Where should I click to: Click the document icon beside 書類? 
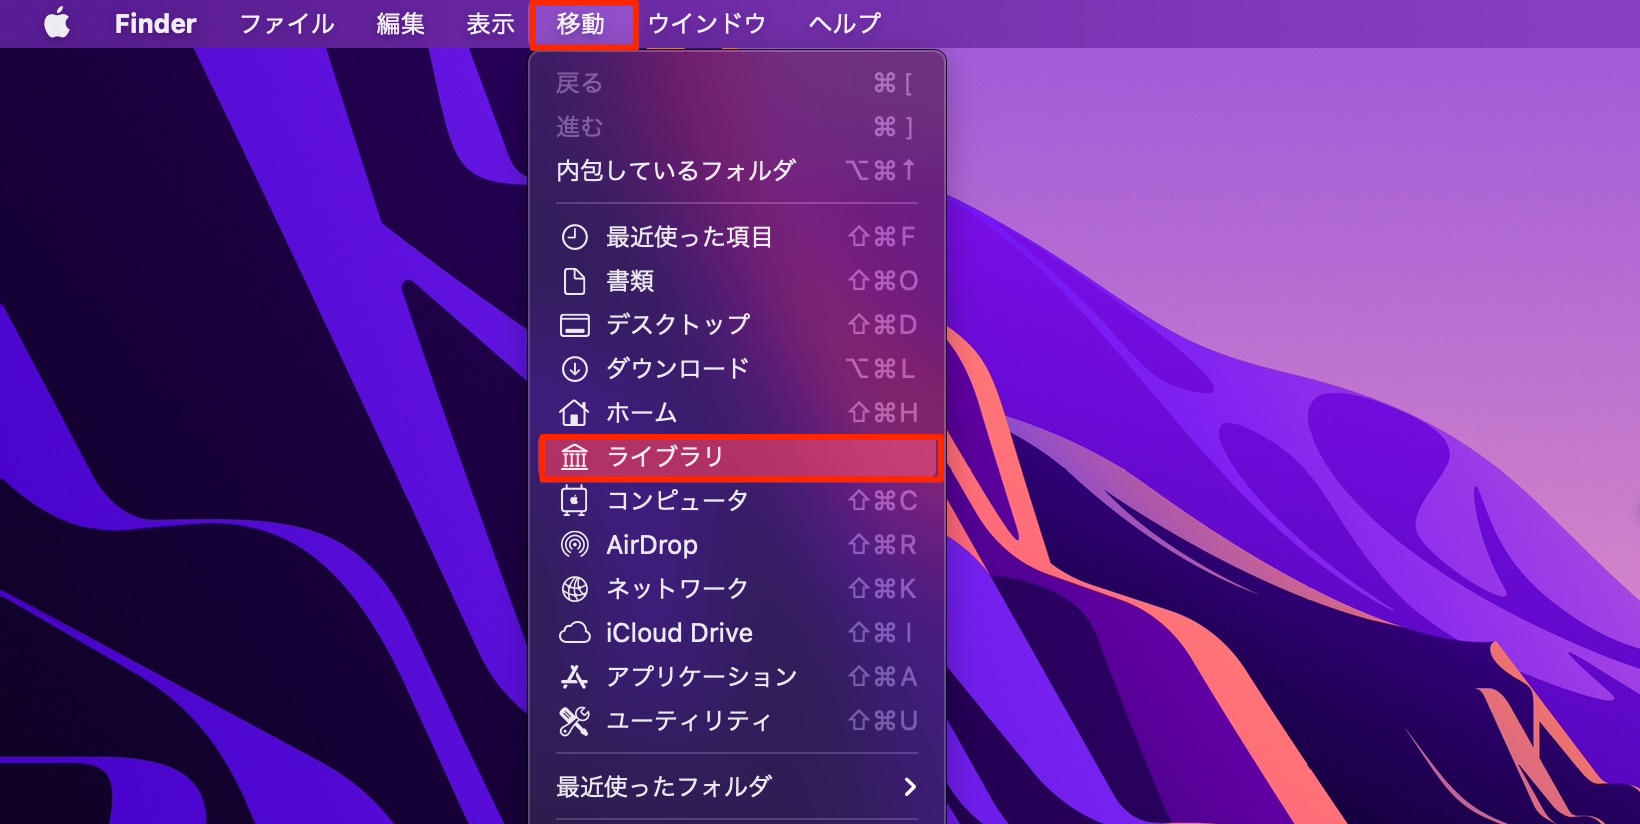tap(574, 281)
